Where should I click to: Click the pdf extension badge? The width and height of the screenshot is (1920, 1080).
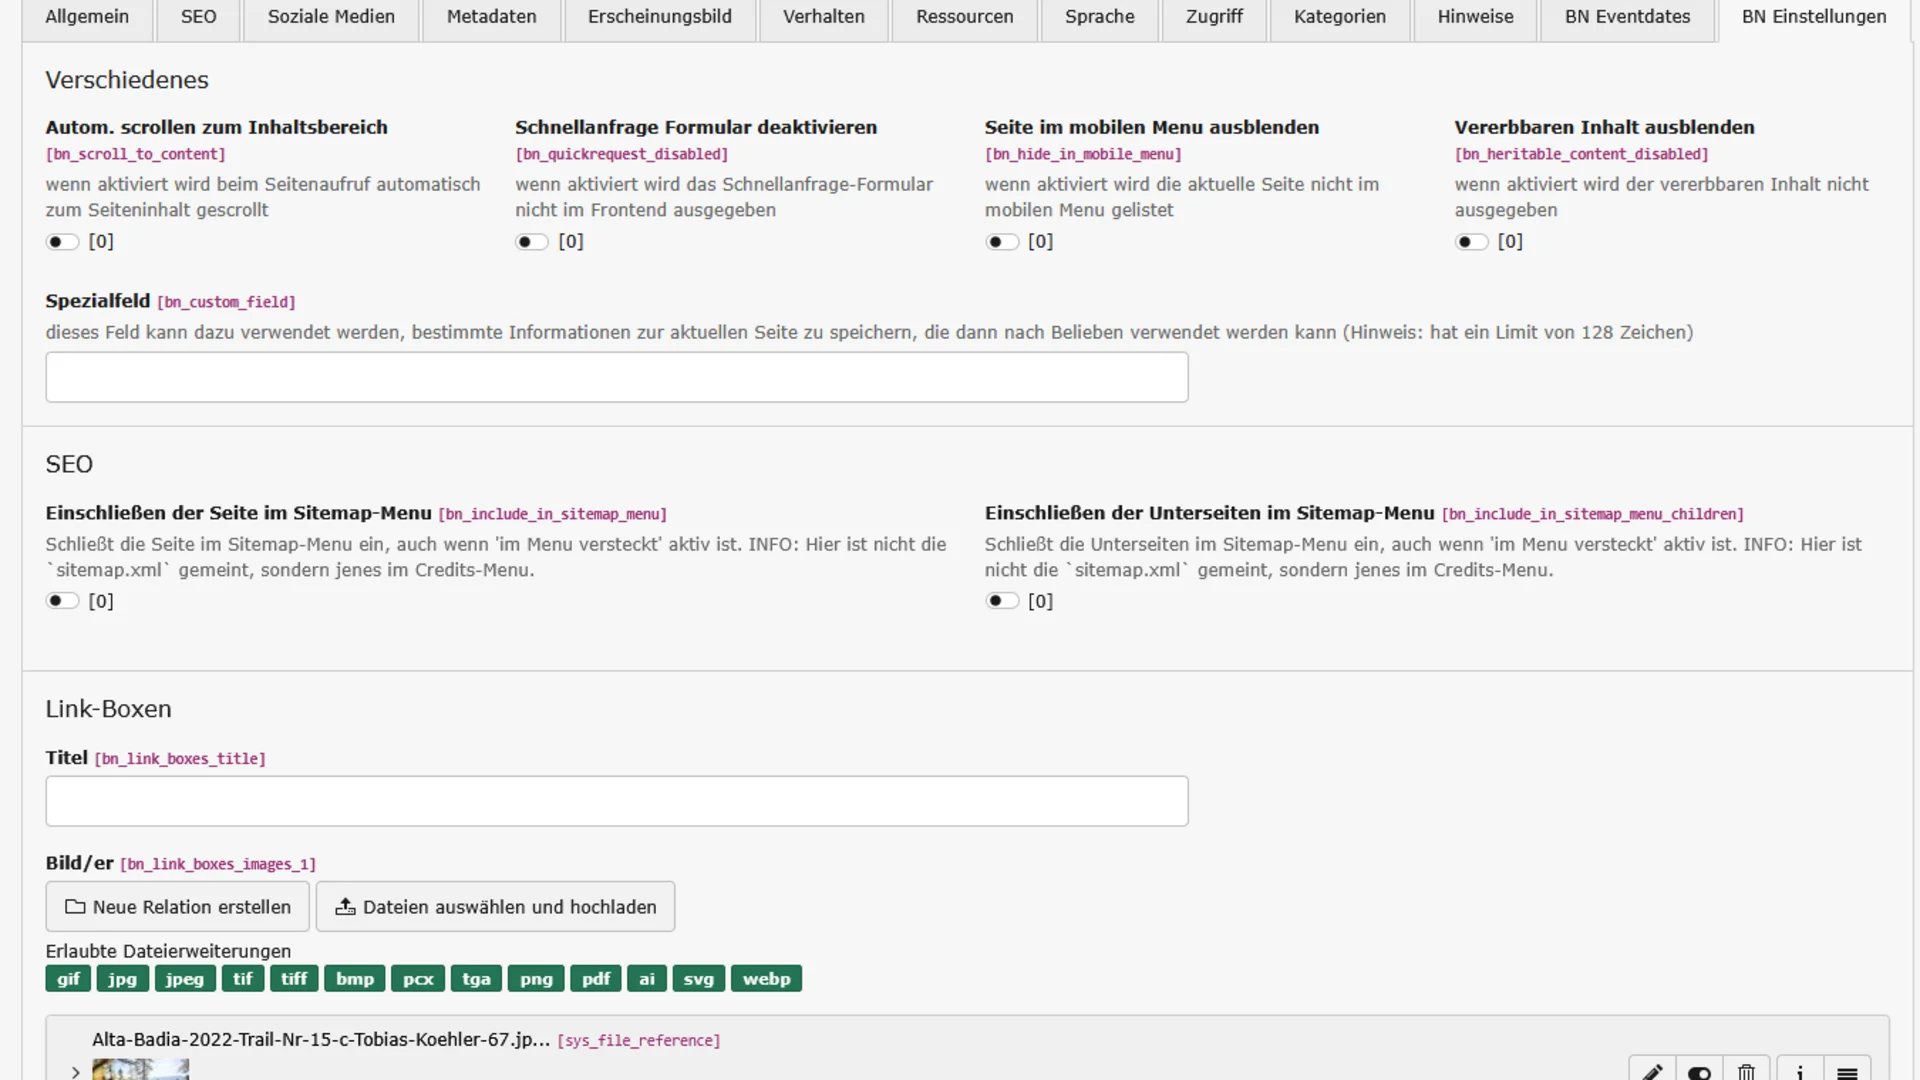click(x=596, y=979)
